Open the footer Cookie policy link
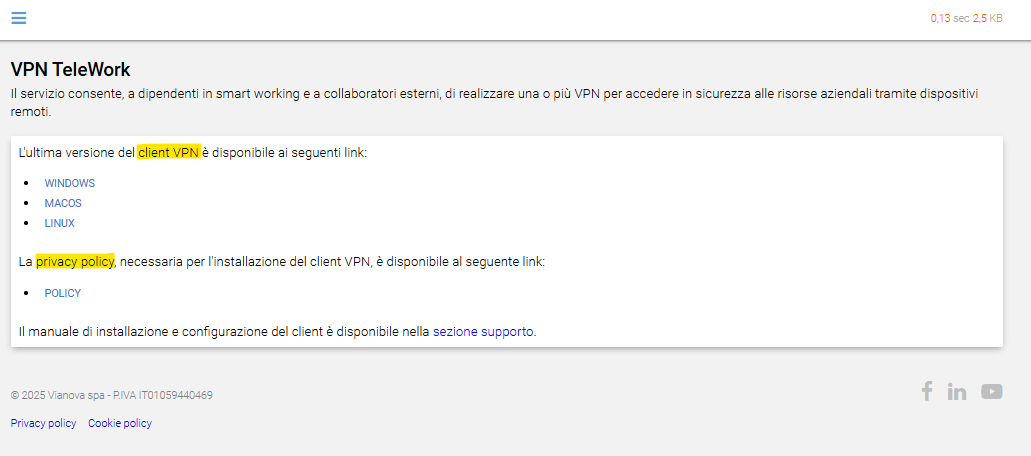The image size is (1031, 456). point(120,423)
